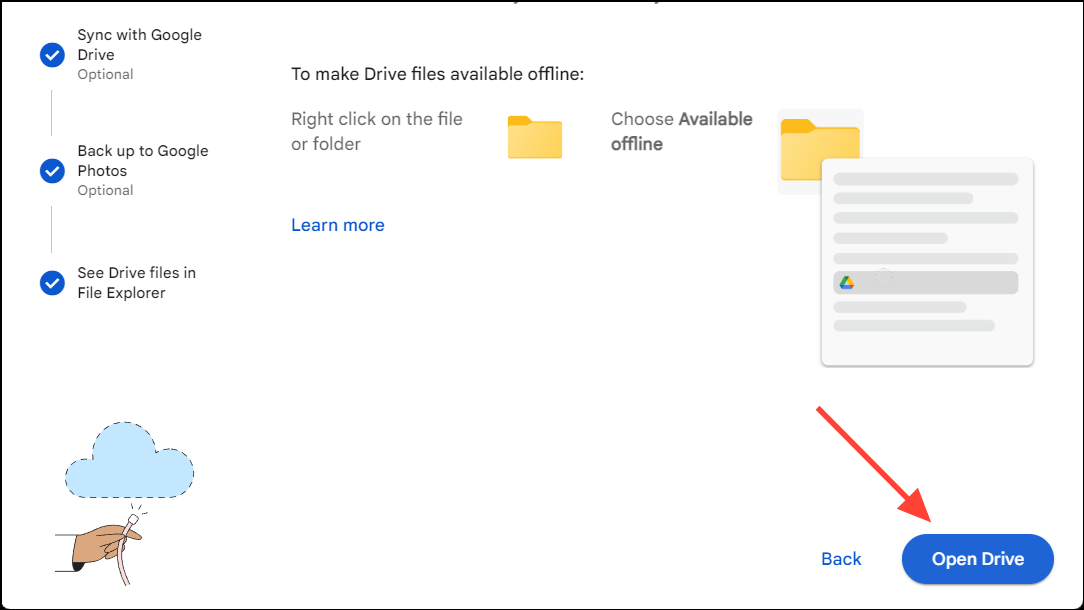Click the Open Drive button
Image resolution: width=1084 pixels, height=610 pixels.
pyautogui.click(x=977, y=559)
